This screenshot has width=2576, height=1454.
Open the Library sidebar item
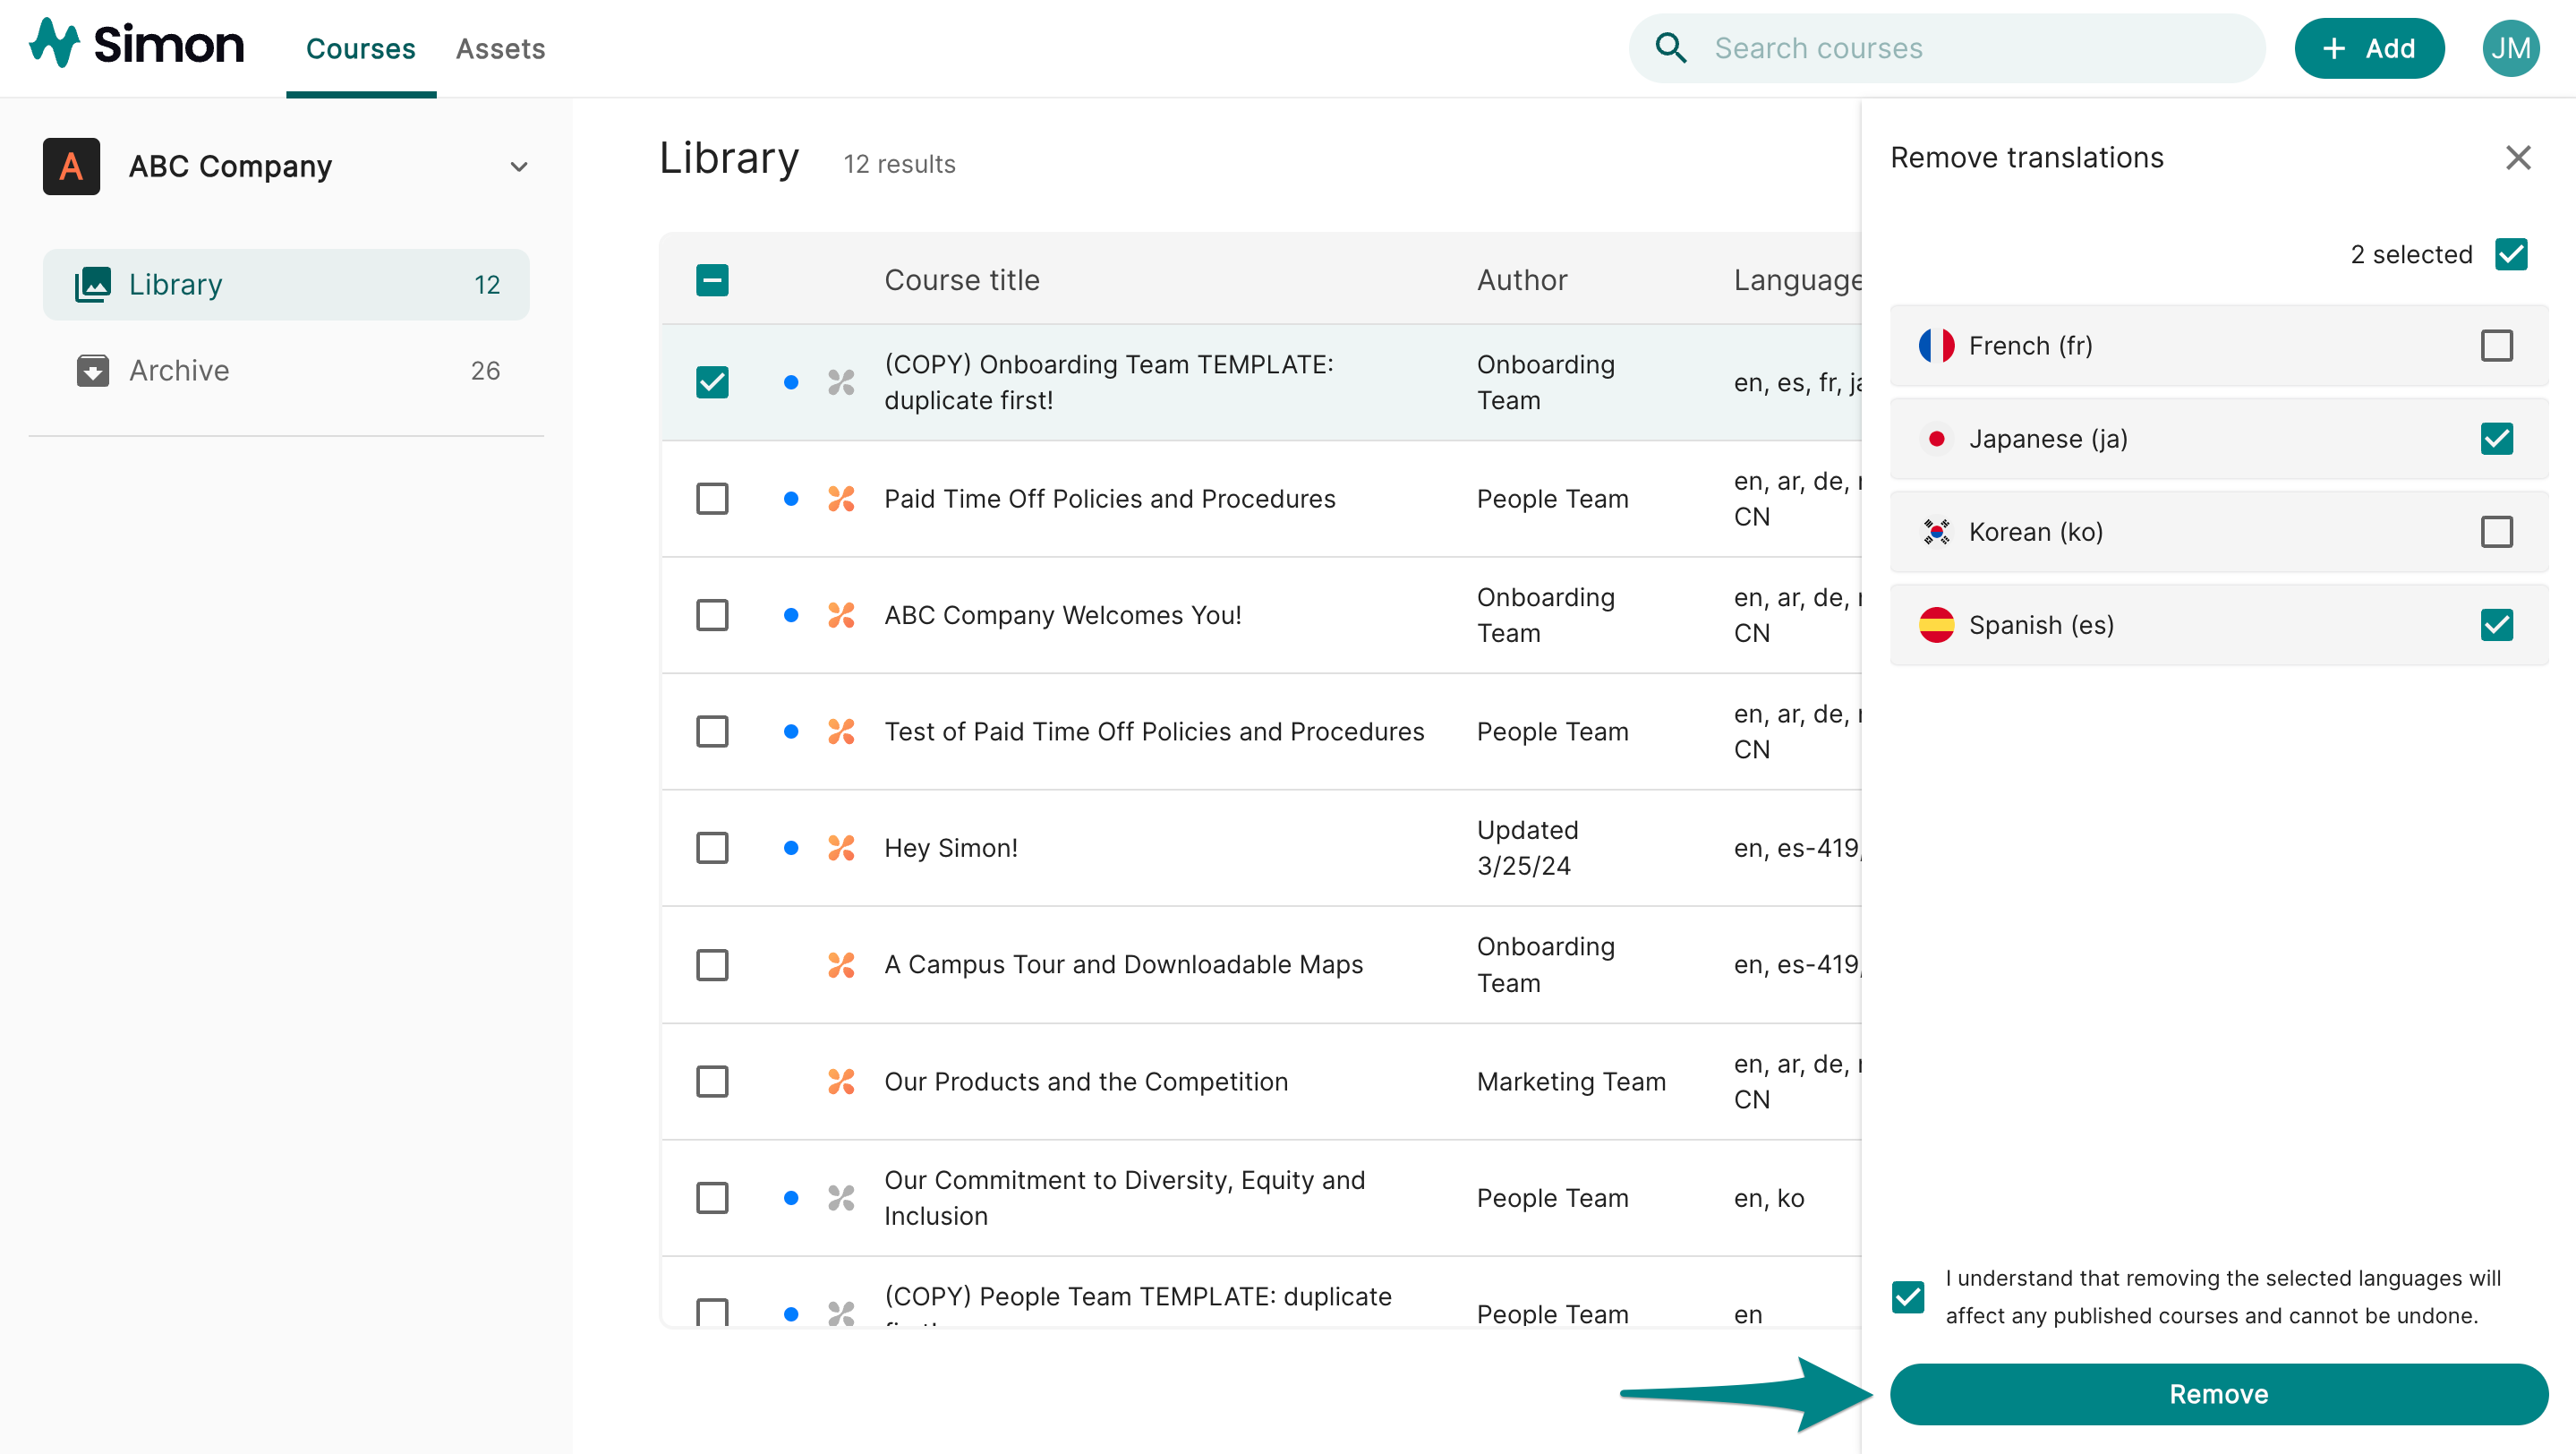coord(286,284)
